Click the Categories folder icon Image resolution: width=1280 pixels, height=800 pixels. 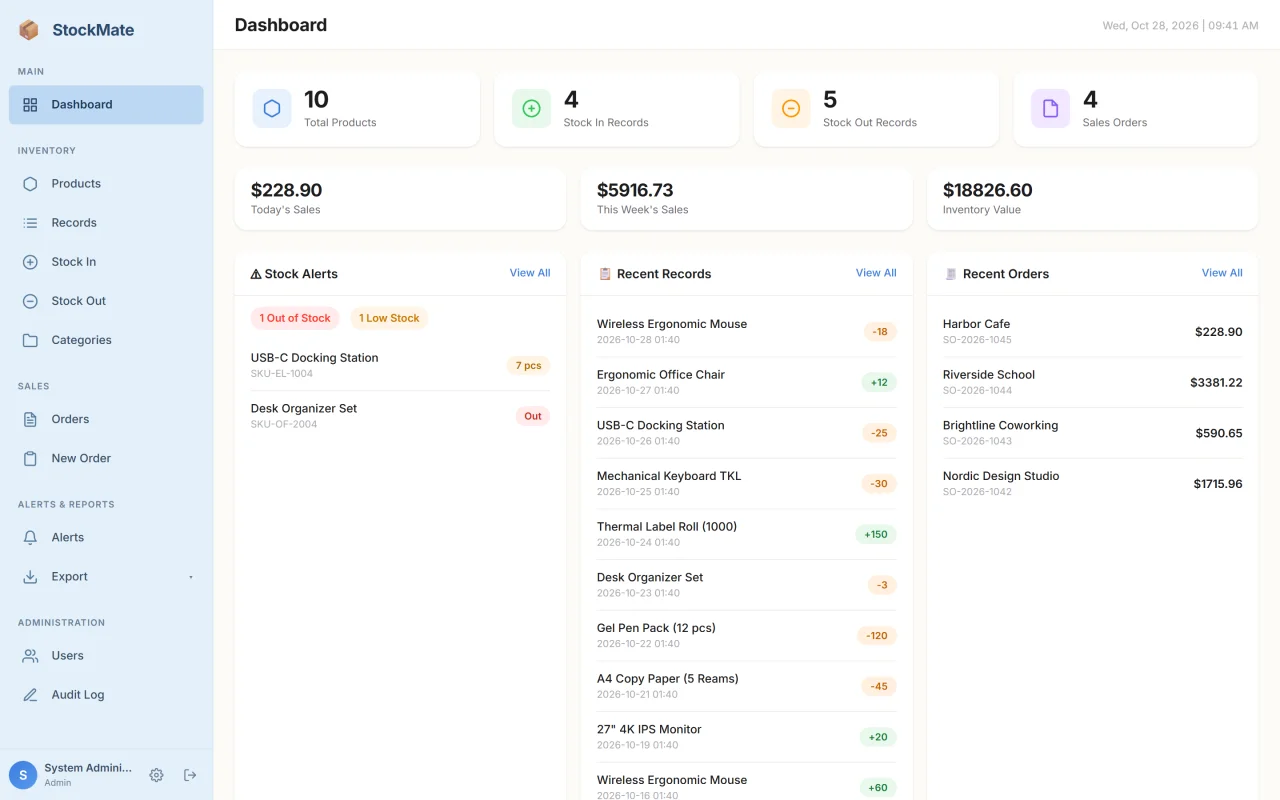click(30, 340)
